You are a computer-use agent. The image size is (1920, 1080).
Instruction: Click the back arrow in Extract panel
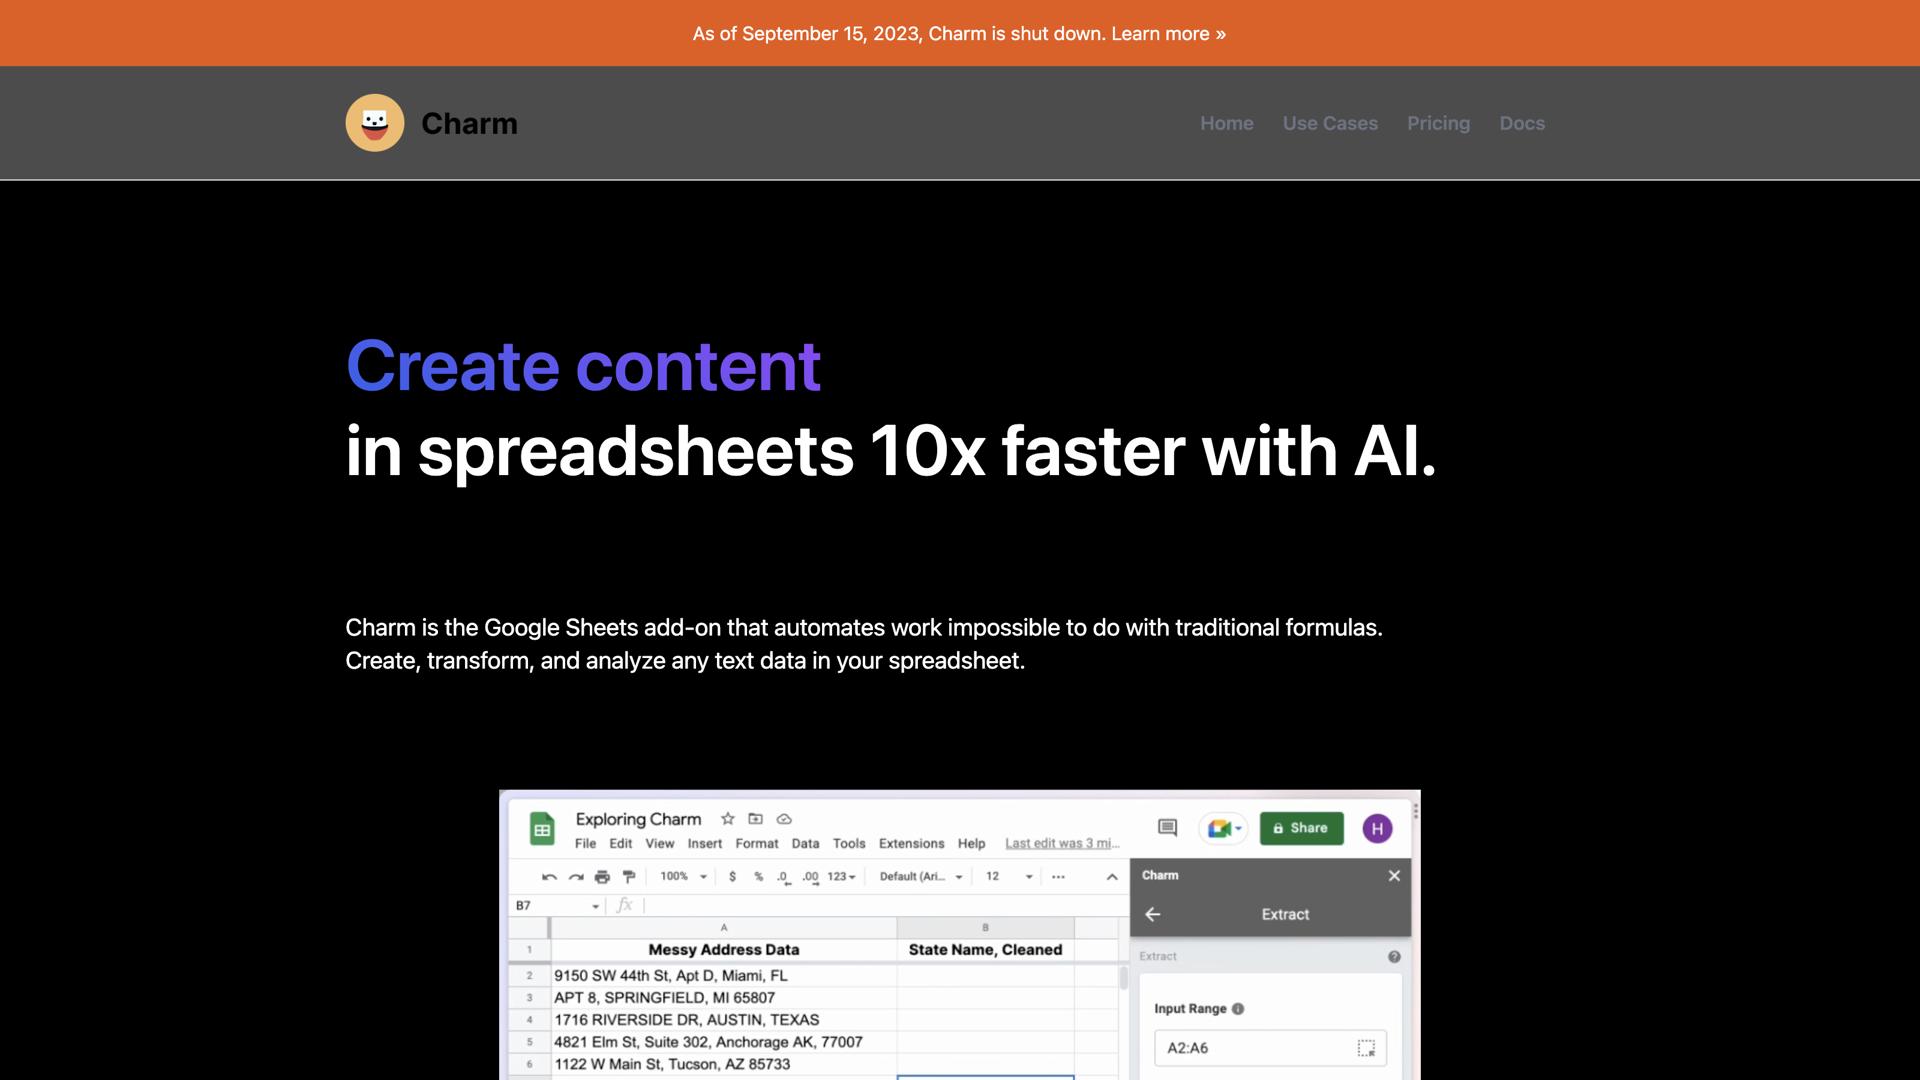tap(1153, 914)
